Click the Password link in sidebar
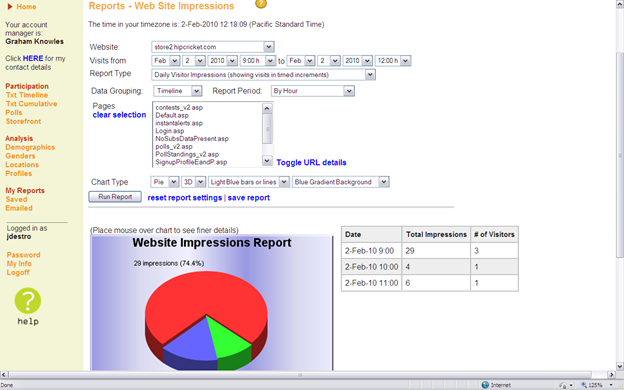This screenshot has height=390, width=624. pos(23,255)
